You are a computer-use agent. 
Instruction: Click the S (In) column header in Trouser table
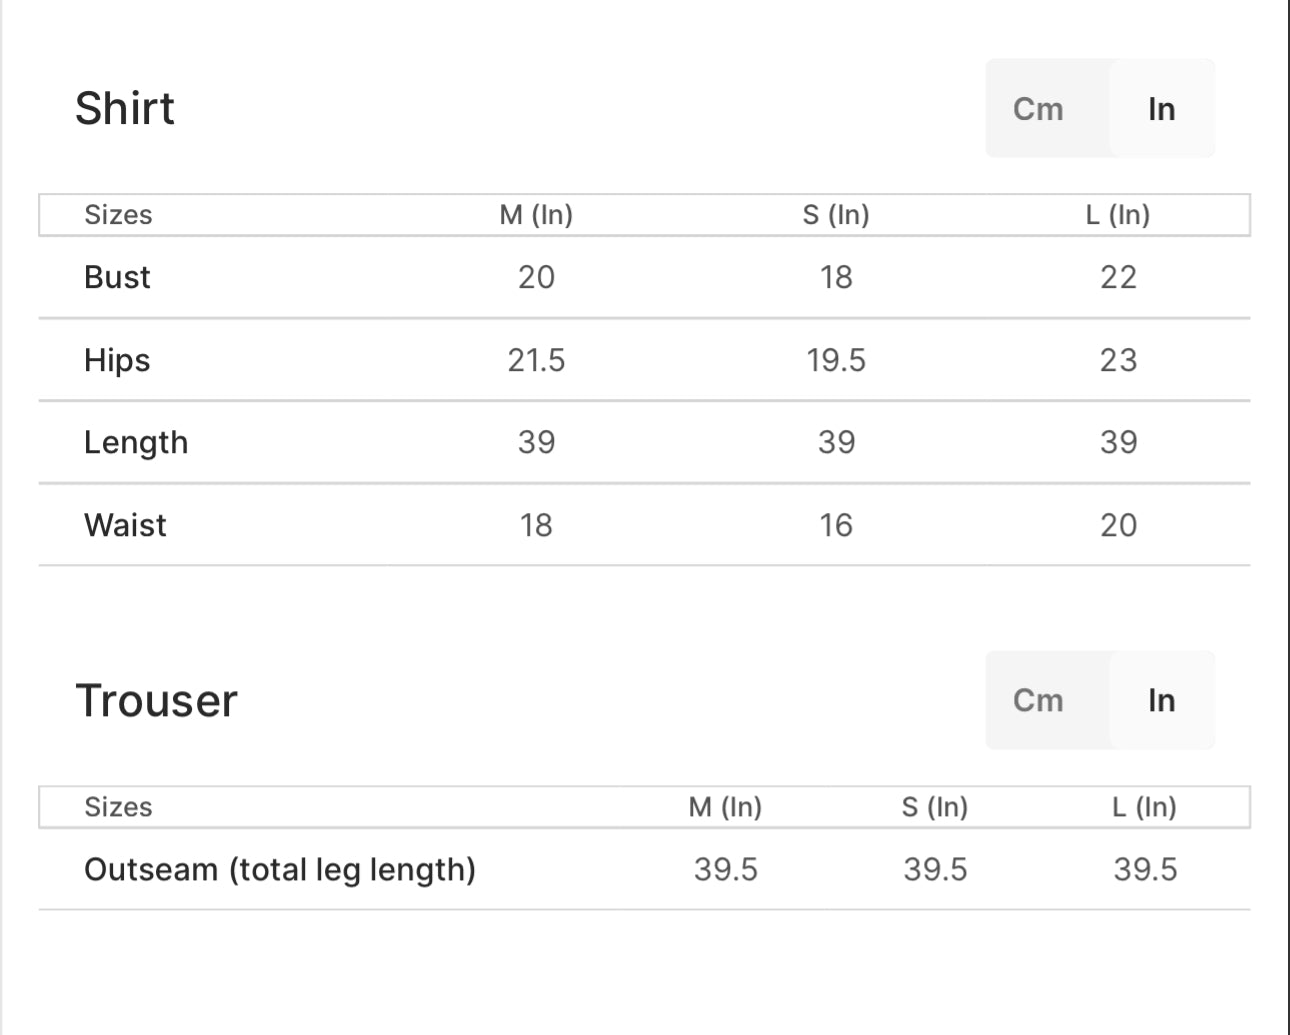click(935, 807)
